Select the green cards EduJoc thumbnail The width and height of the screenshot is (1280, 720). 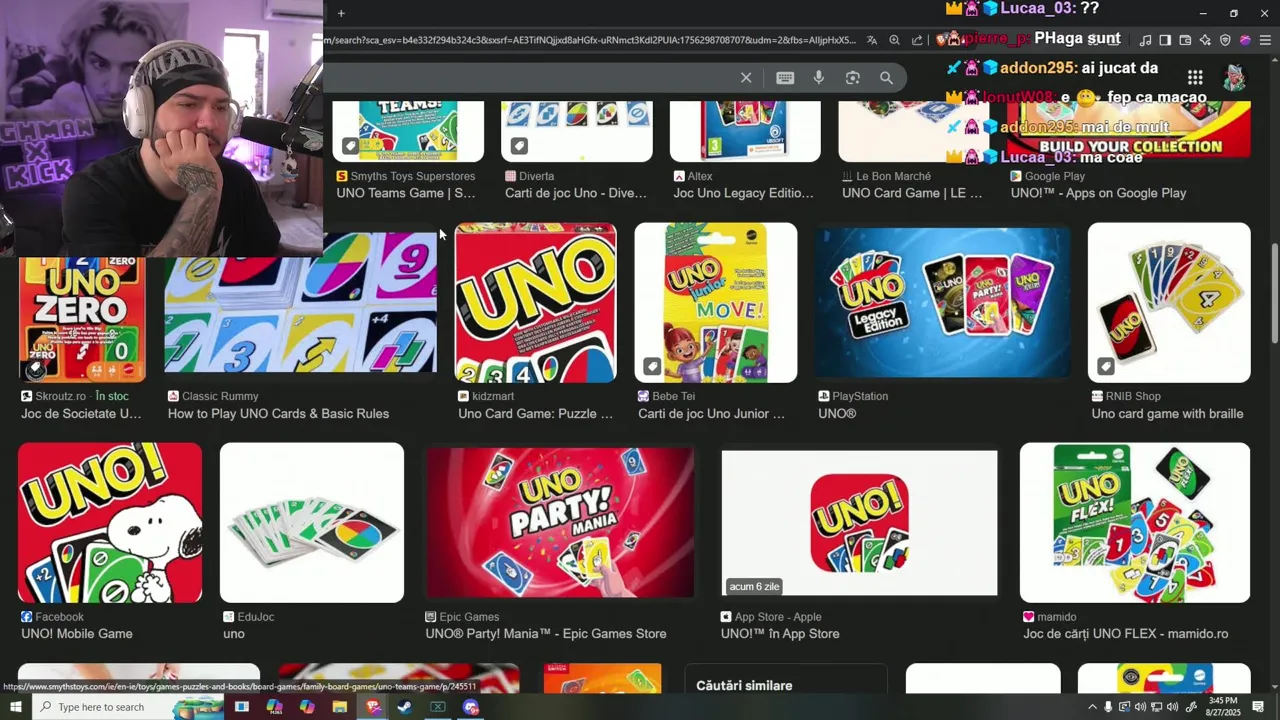[312, 522]
